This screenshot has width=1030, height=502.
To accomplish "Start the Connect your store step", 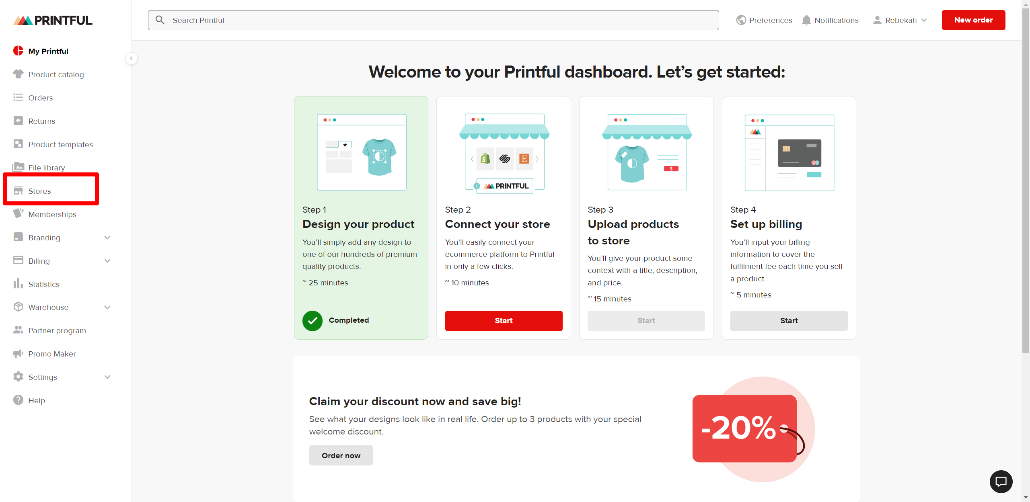I will point(503,321).
